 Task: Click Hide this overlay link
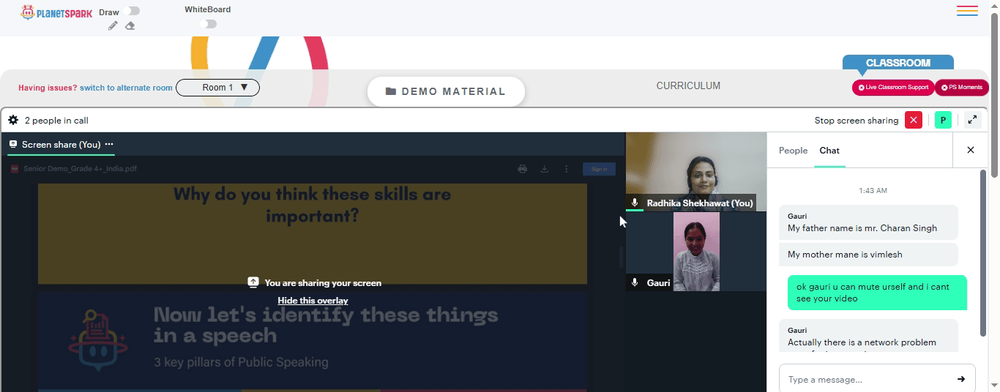pos(312,300)
